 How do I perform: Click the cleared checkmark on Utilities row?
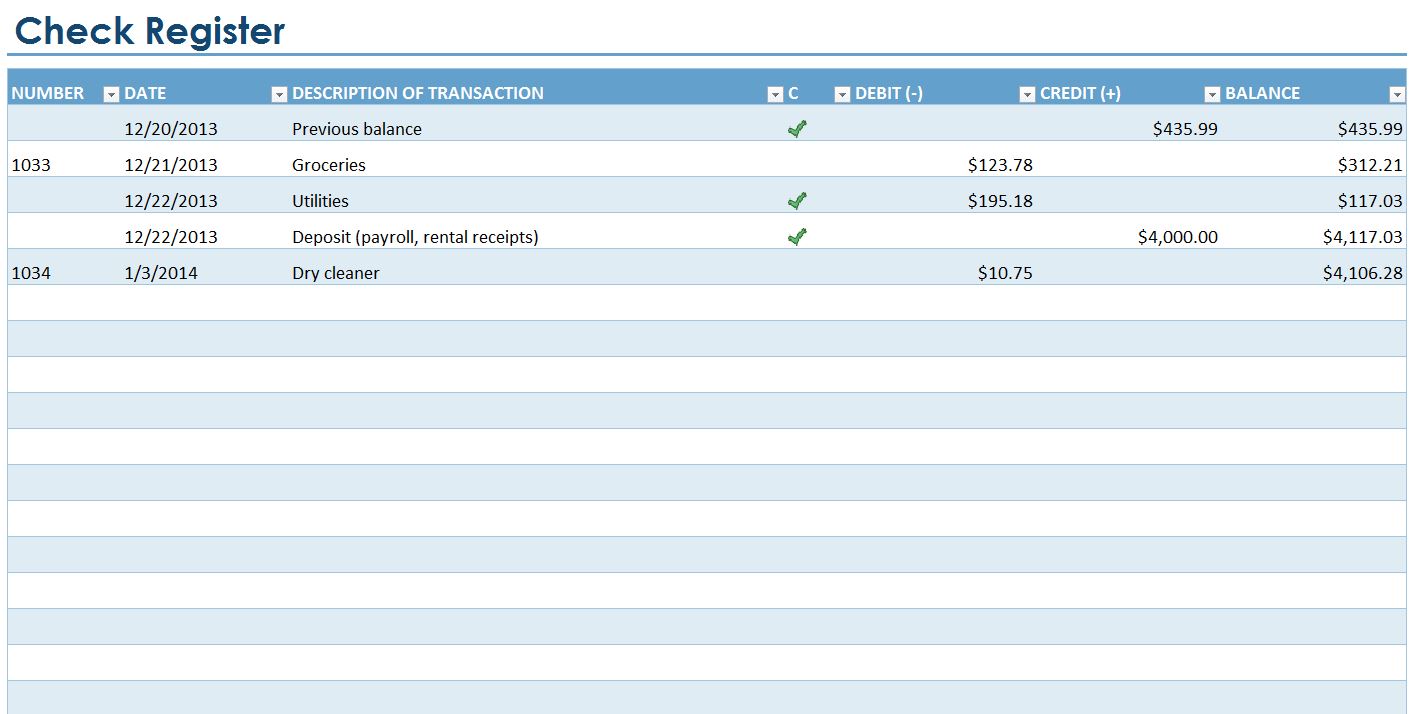point(796,200)
